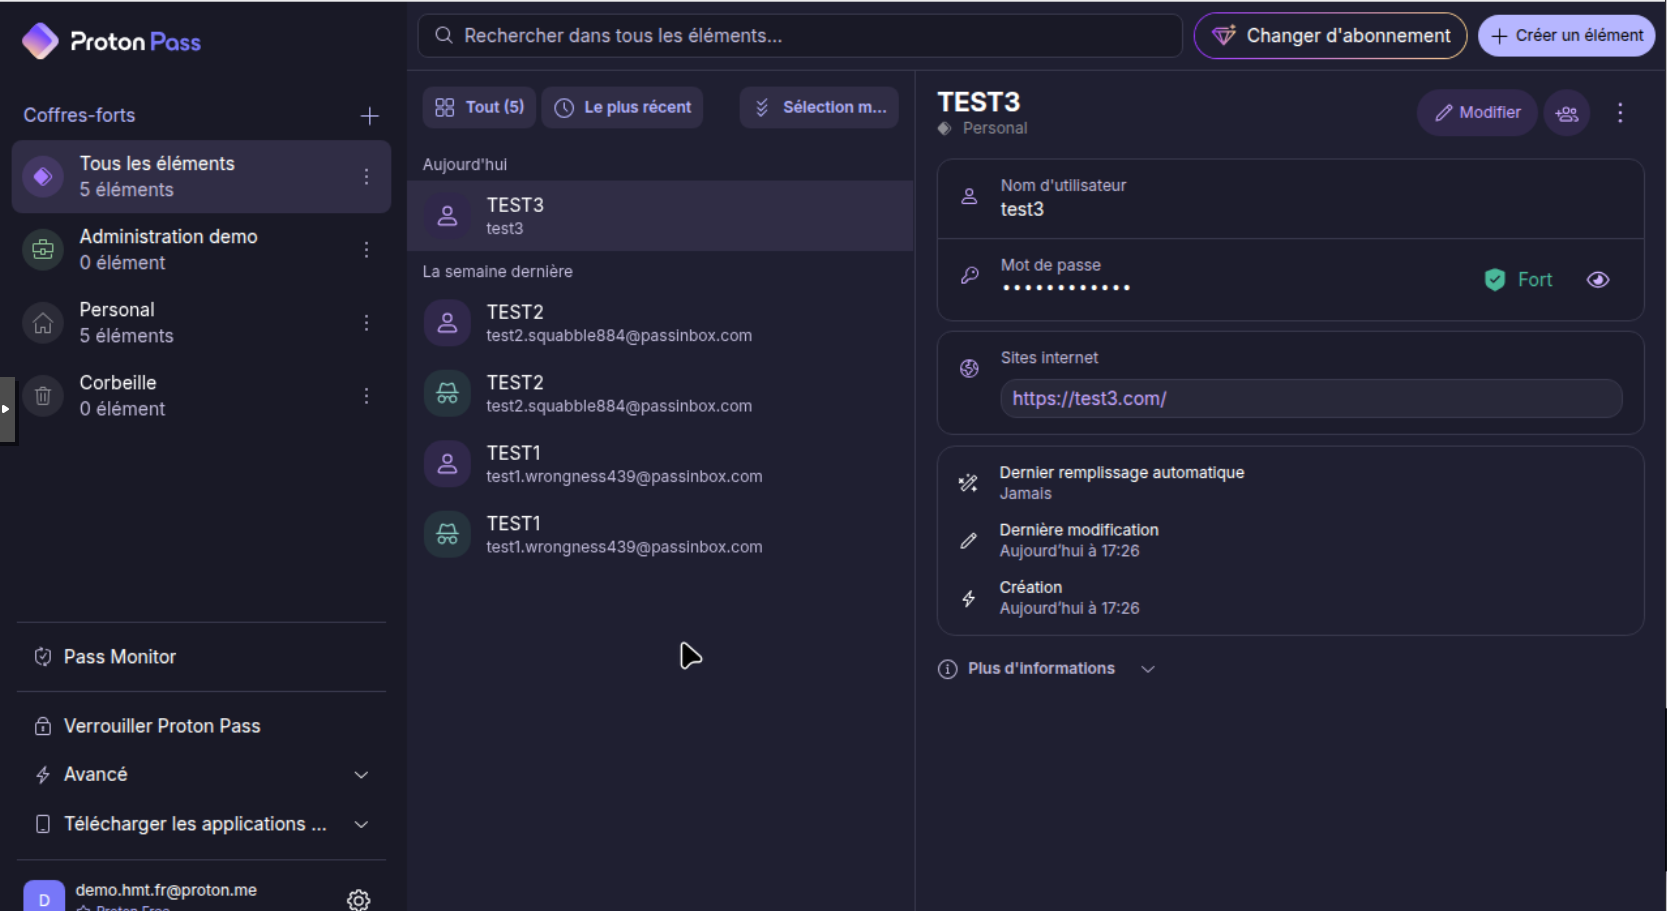The image size is (1667, 911).
Task: Open the Tout (5) filter dropdown
Action: [x=479, y=107]
